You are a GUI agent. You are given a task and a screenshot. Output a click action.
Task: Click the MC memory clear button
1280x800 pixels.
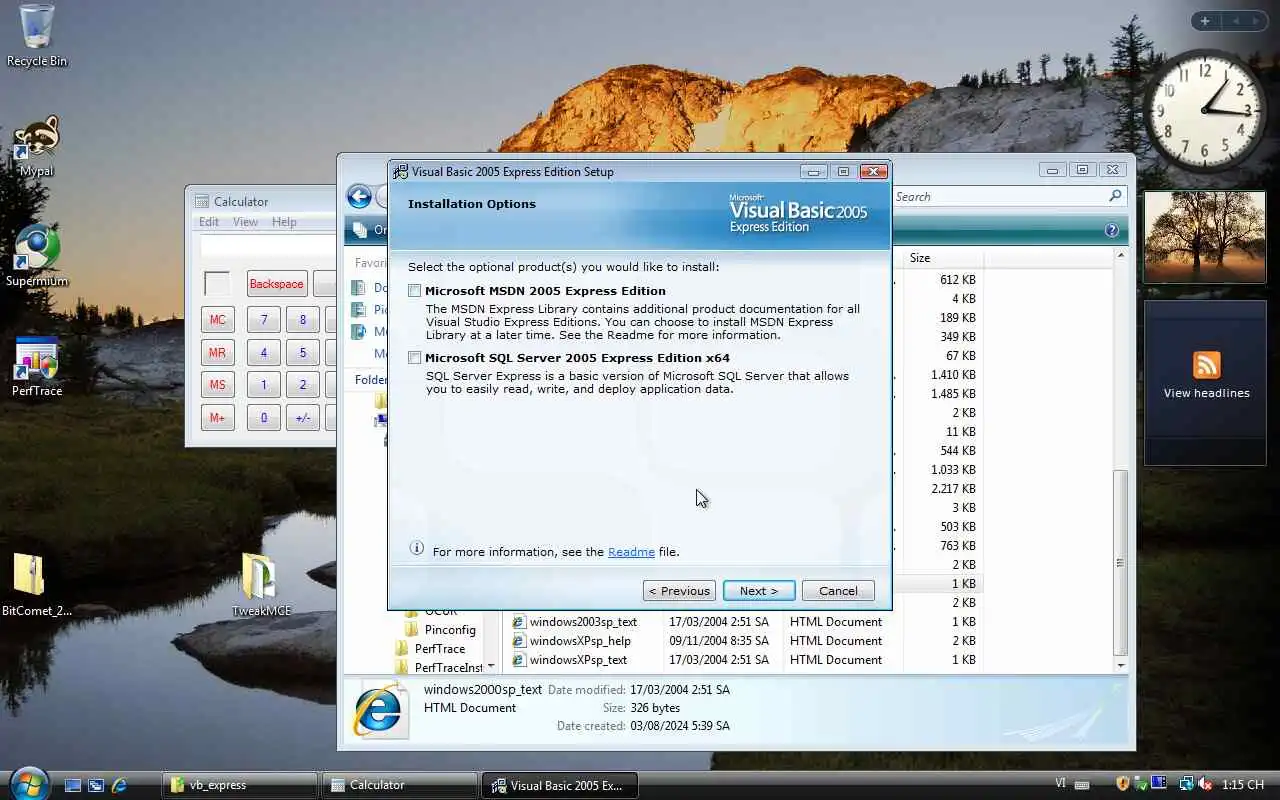218,320
